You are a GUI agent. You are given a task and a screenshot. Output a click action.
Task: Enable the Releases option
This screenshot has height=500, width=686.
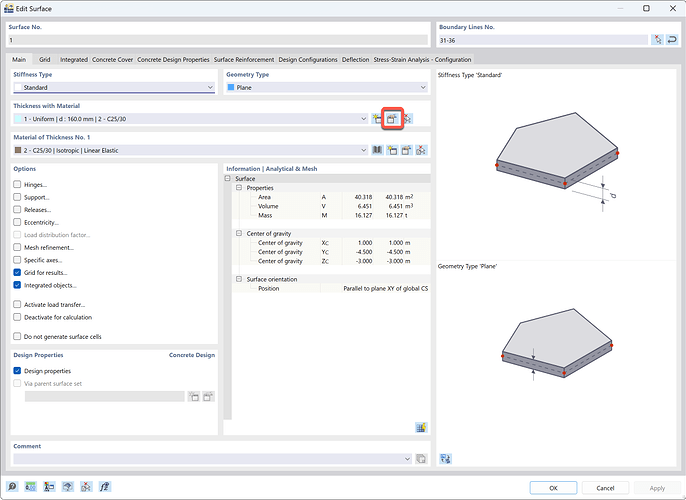pyautogui.click(x=17, y=210)
